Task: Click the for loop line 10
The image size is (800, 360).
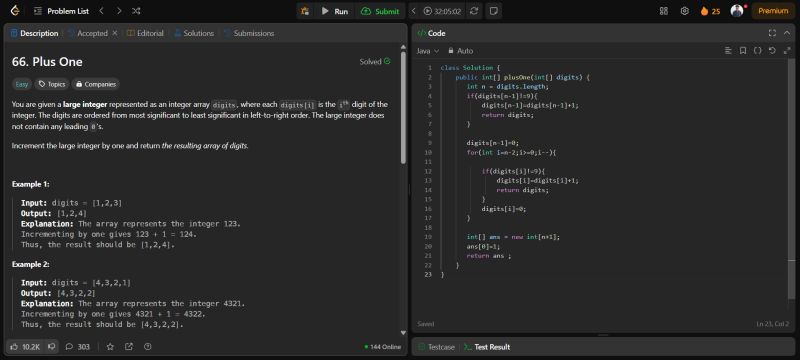Action: [x=512, y=152]
